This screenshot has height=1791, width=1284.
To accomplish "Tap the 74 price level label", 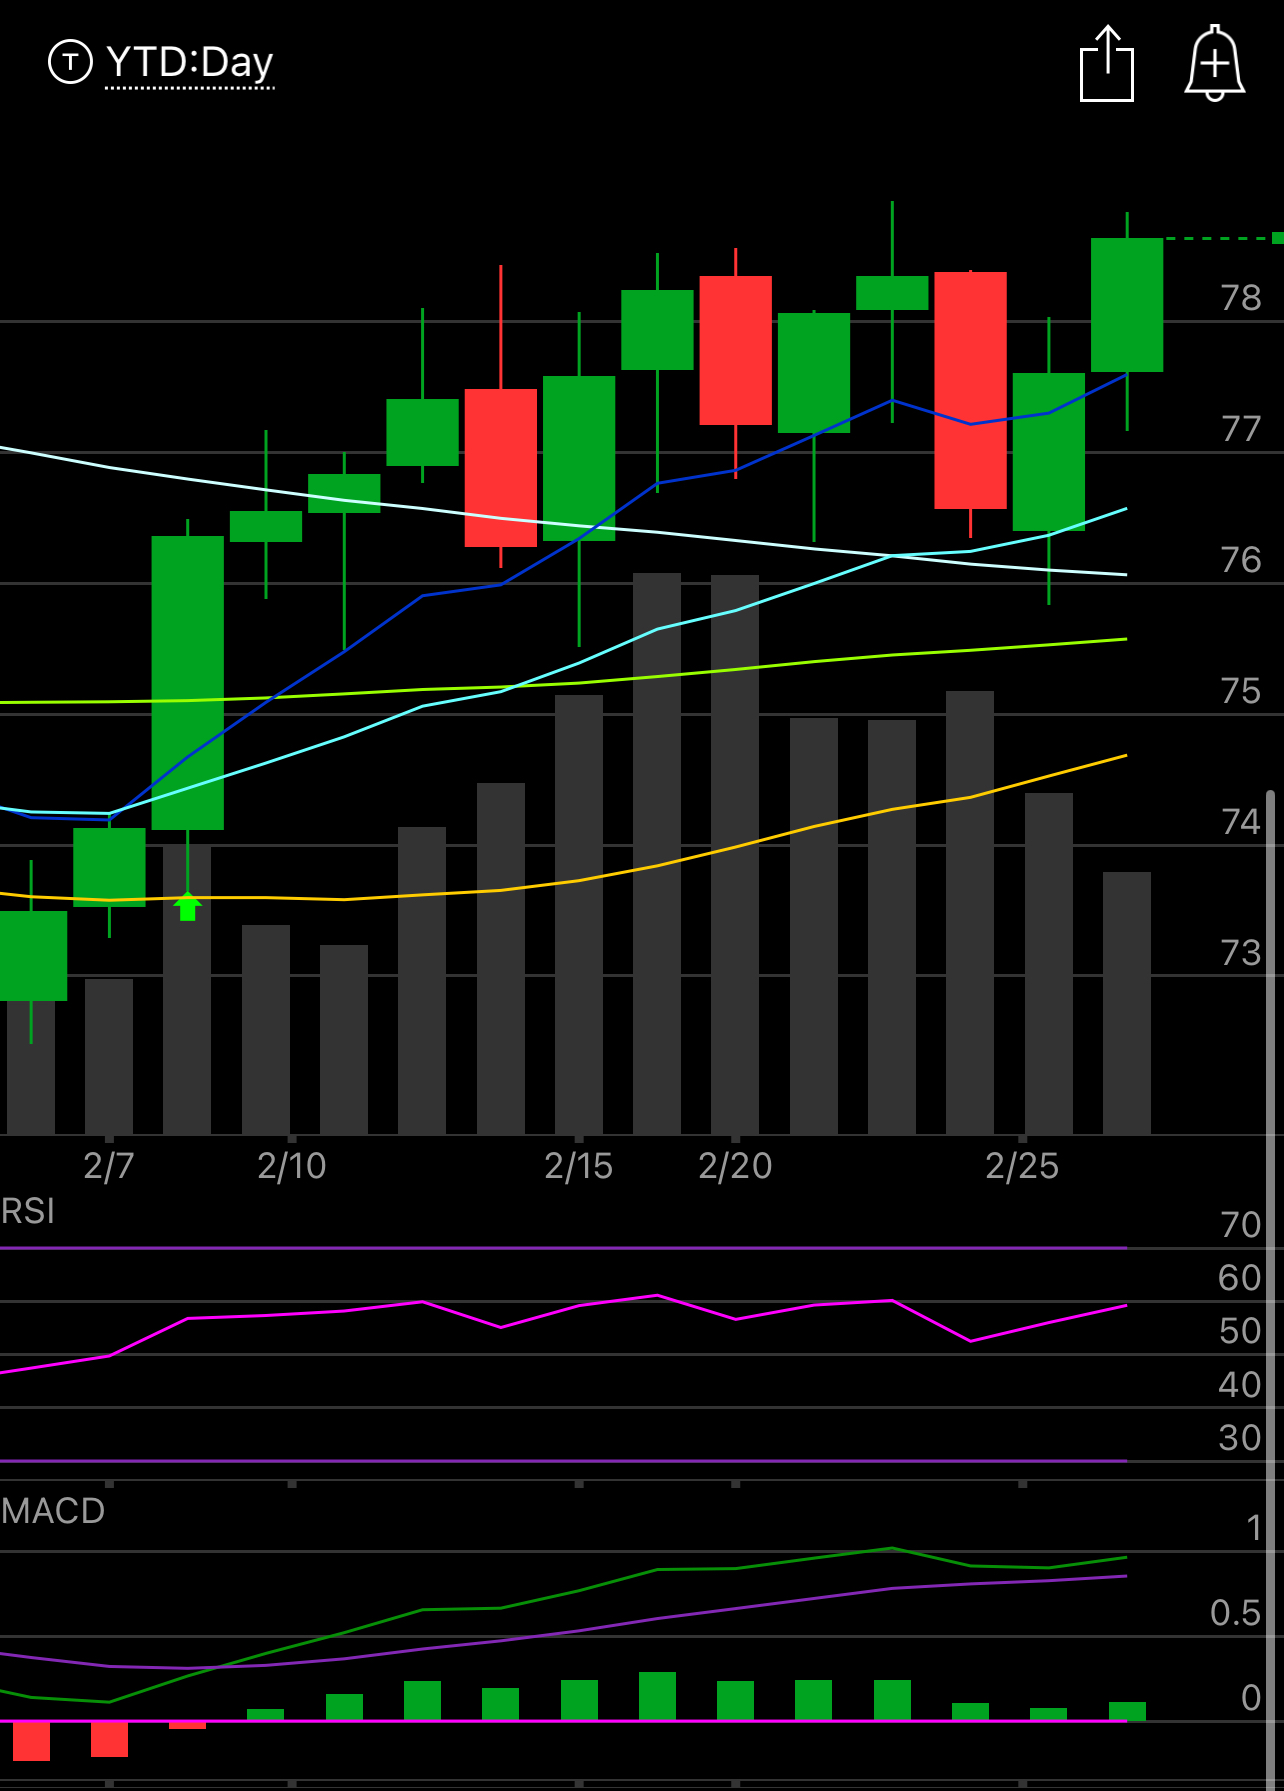I will pyautogui.click(x=1241, y=822).
